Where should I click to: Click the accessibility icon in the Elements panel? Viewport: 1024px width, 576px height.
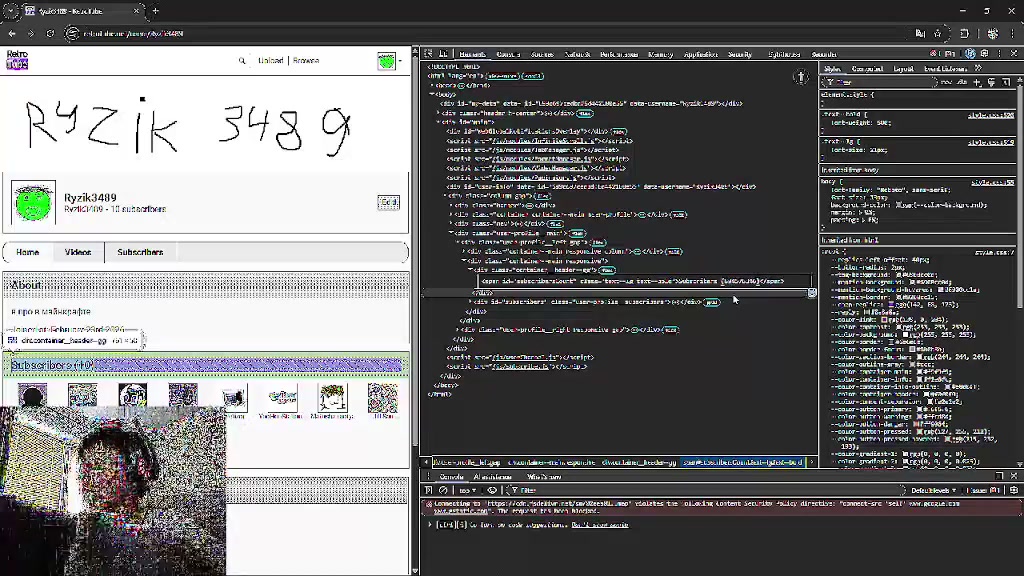[801, 77]
